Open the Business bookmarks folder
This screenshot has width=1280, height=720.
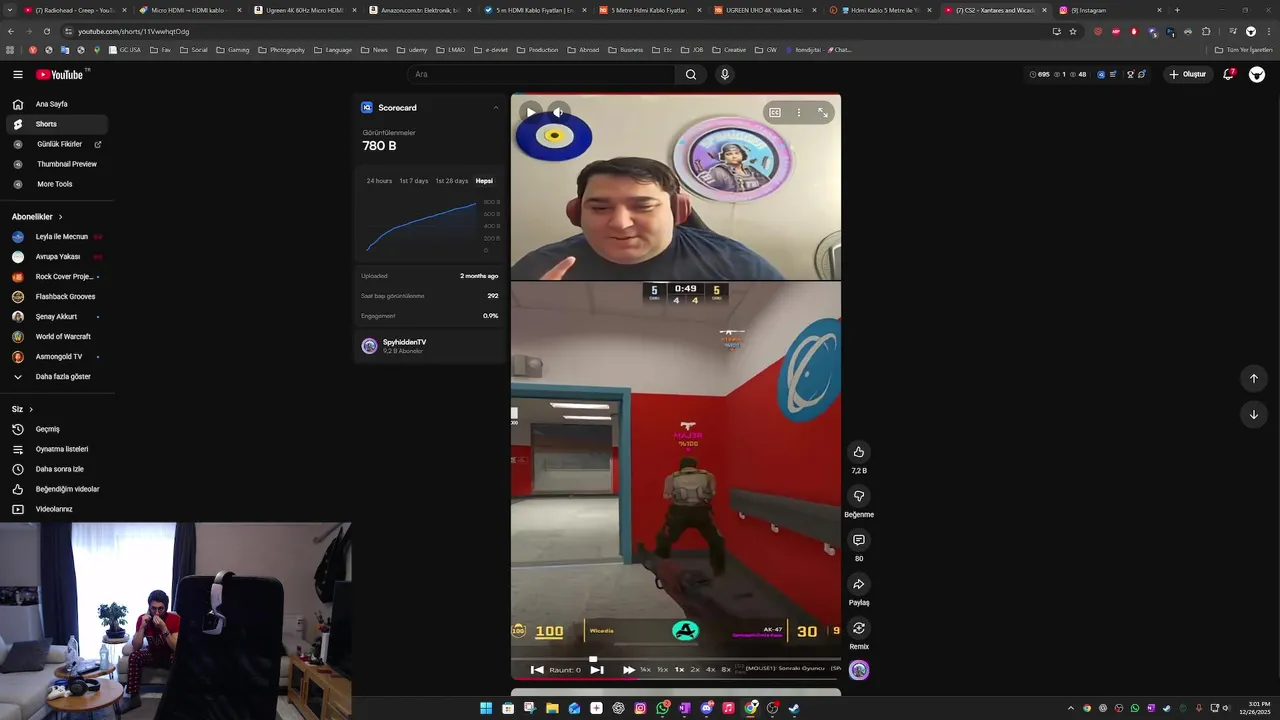pyautogui.click(x=626, y=49)
